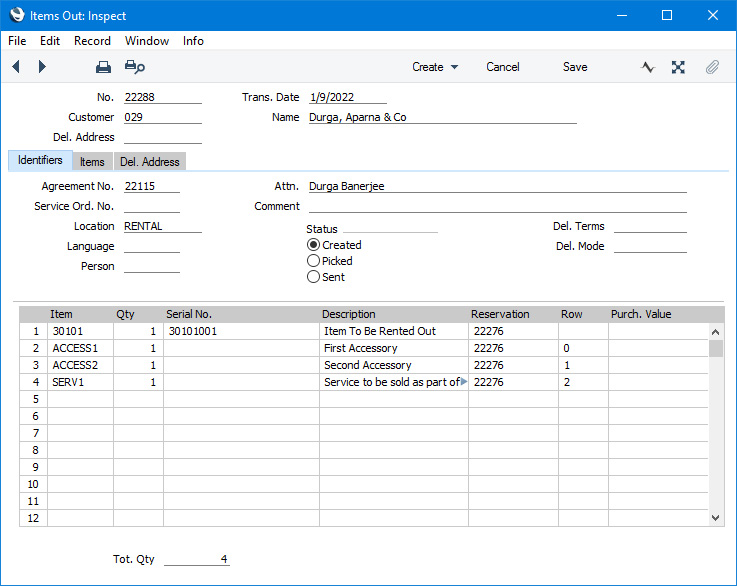The width and height of the screenshot is (737, 586).
Task: Click the No. field showing 22288
Action: [163, 97]
